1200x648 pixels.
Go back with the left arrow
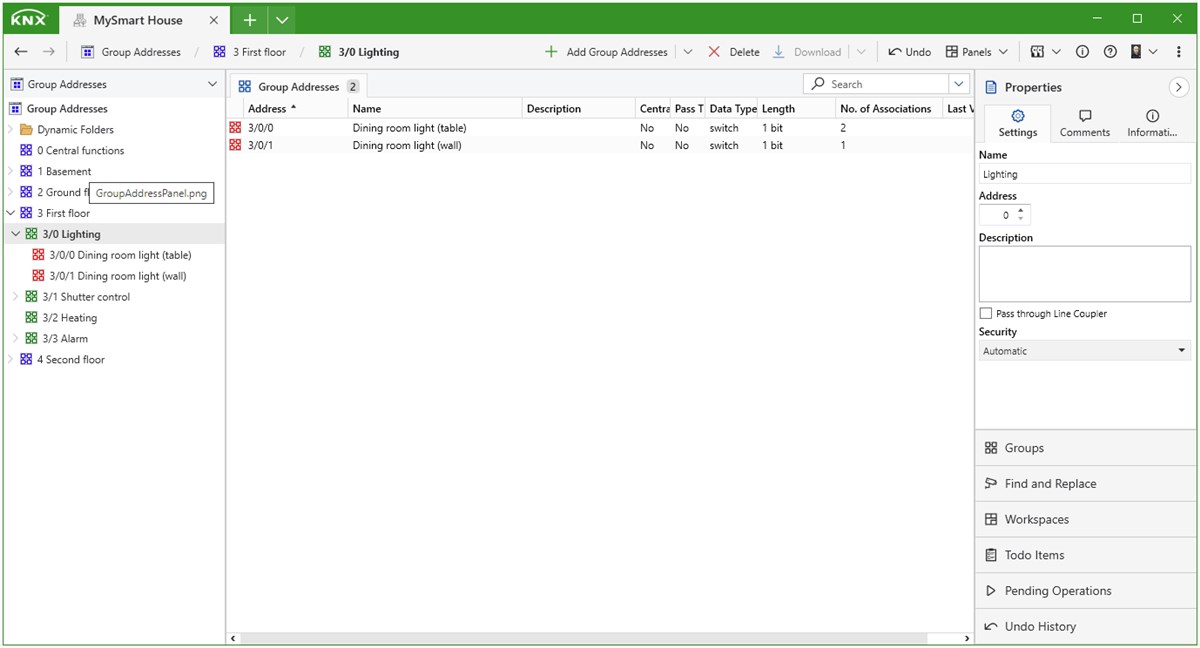click(x=21, y=52)
